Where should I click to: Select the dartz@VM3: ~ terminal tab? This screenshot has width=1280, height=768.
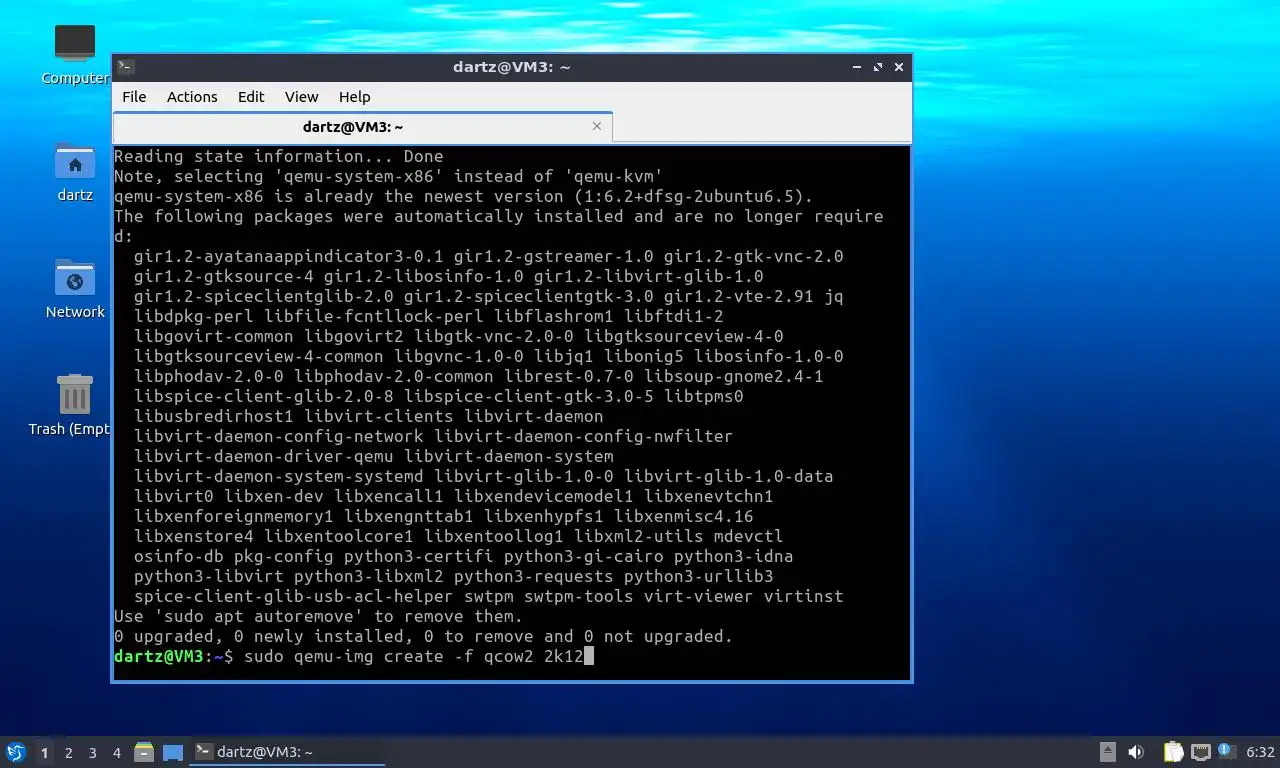coord(362,127)
